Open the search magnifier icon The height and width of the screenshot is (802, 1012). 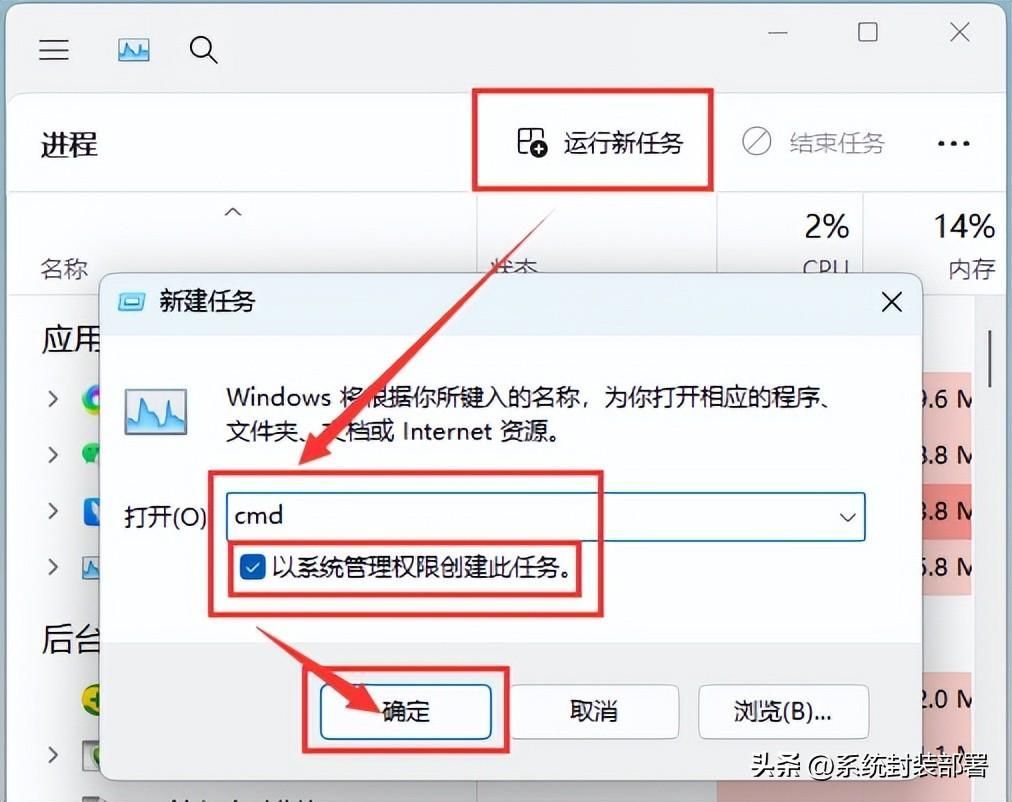203,50
